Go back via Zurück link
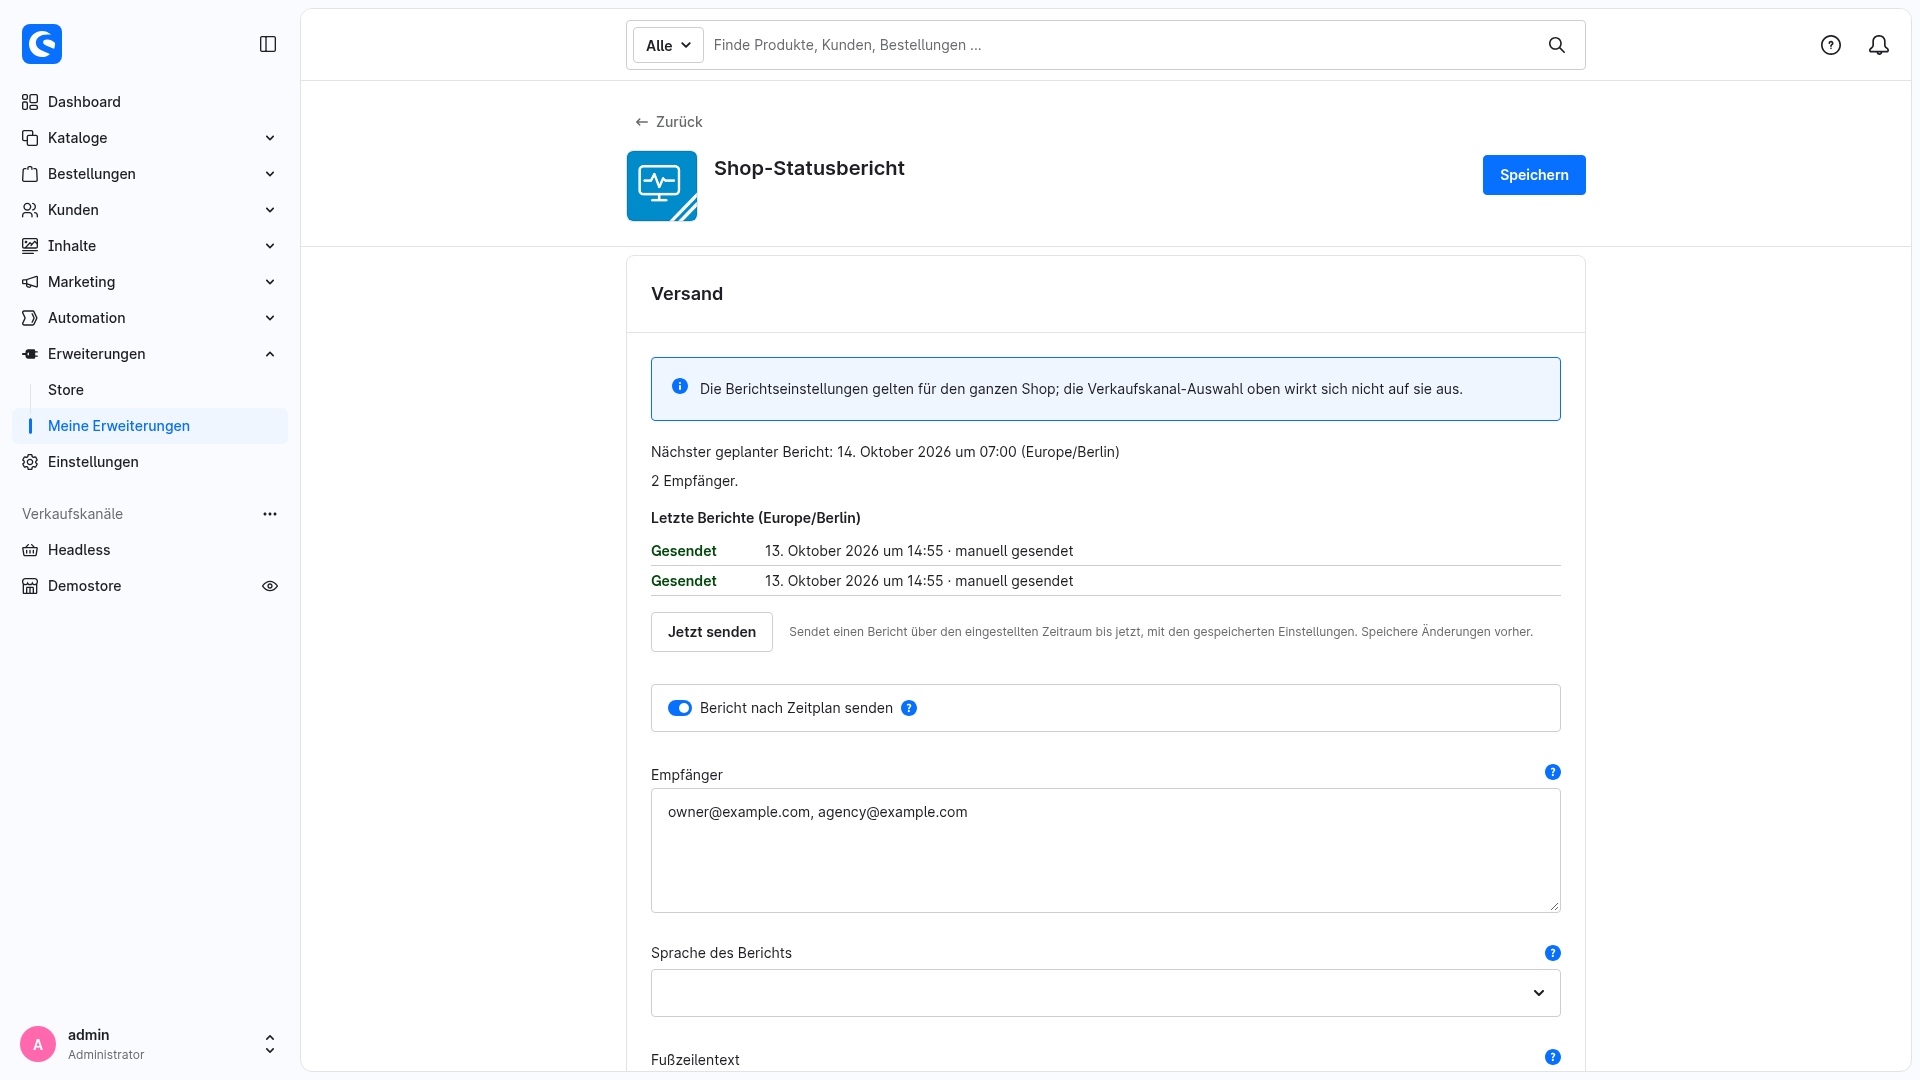Viewport: 1920px width, 1080px height. (x=668, y=122)
